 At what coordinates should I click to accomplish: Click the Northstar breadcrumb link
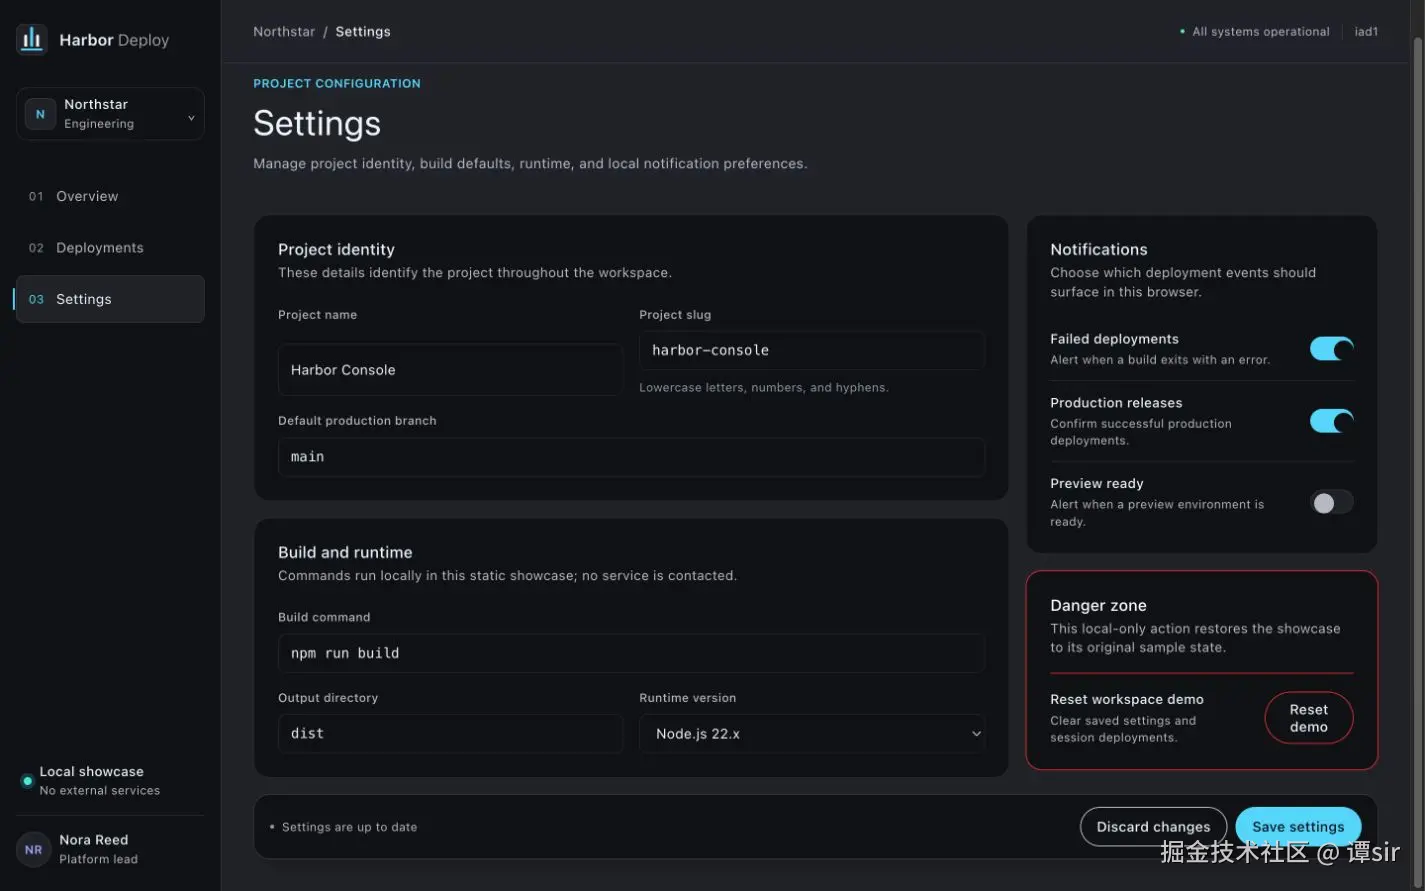[x=284, y=32]
